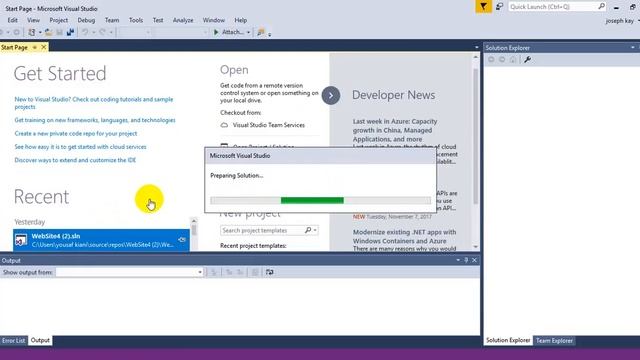
Task: Click the WebSite4 (2).sln solution file icon
Action: [x=21, y=240]
